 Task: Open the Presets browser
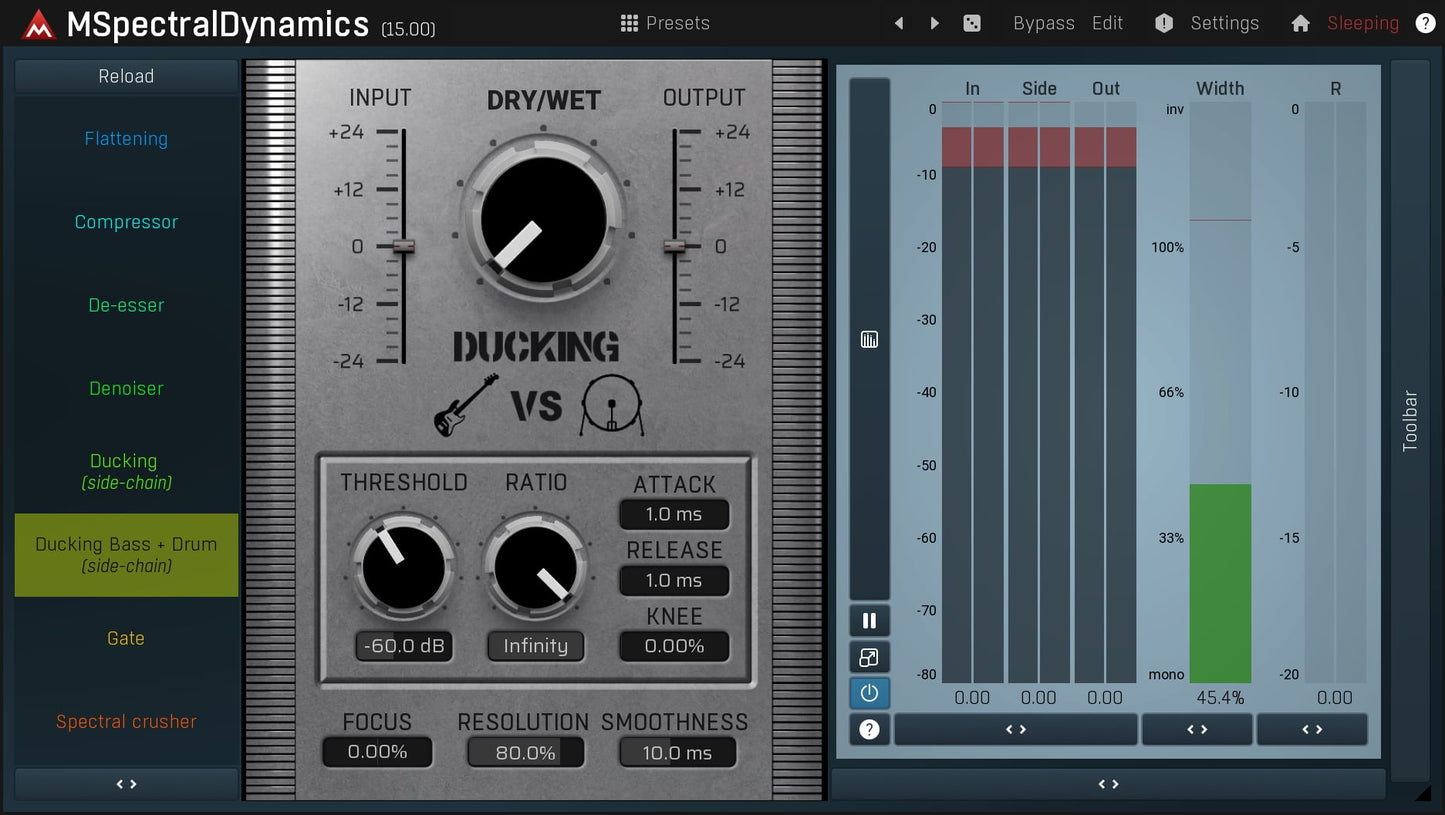tap(664, 22)
